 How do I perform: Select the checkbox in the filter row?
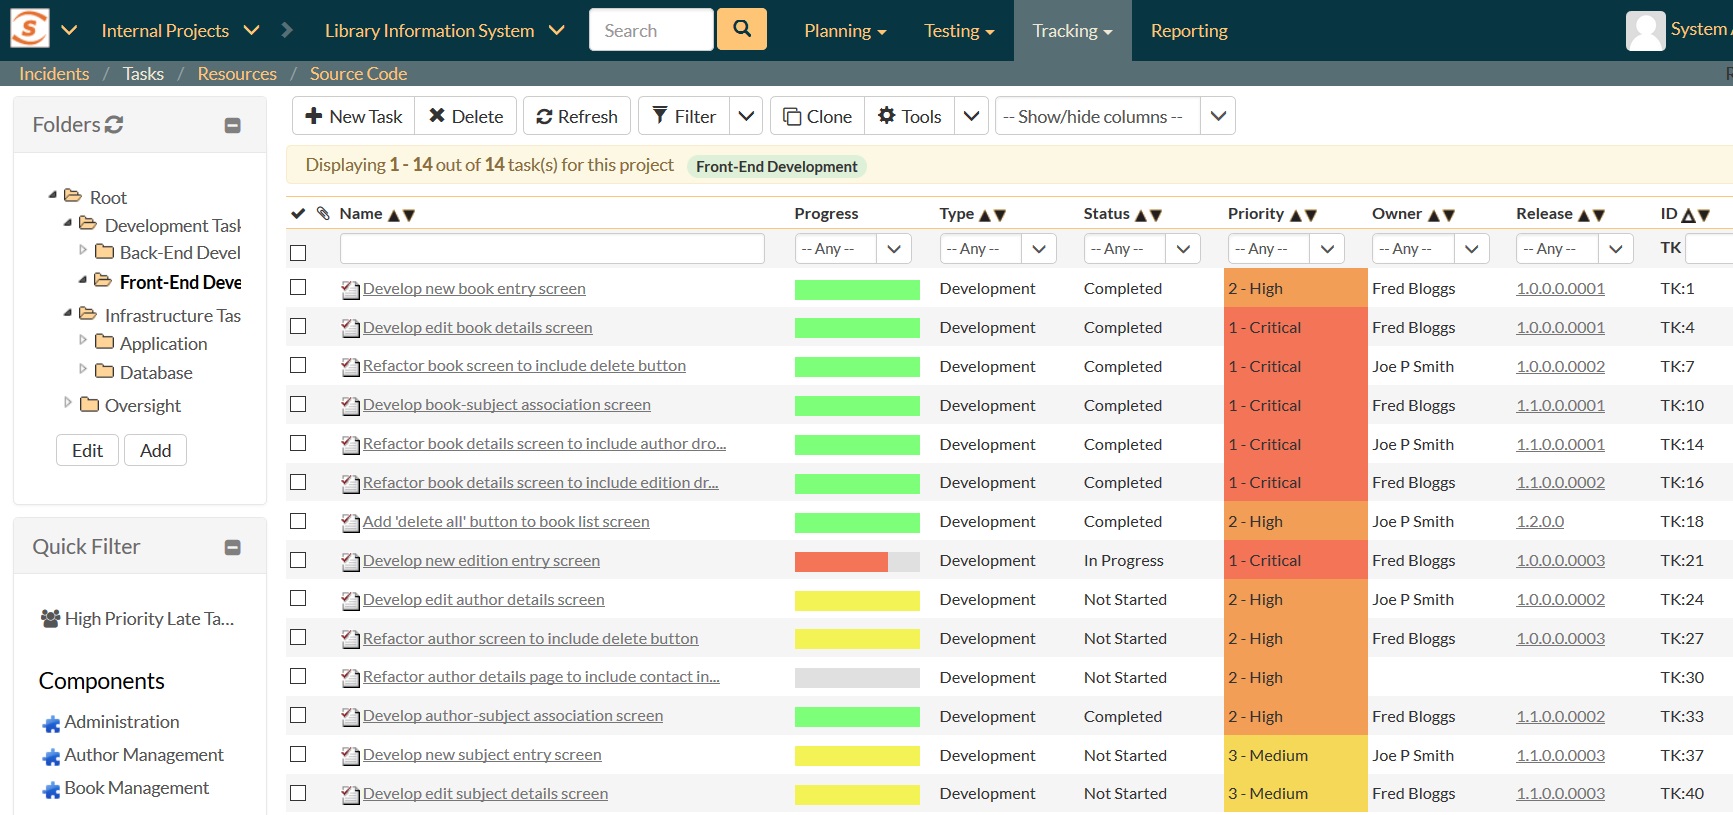click(298, 253)
